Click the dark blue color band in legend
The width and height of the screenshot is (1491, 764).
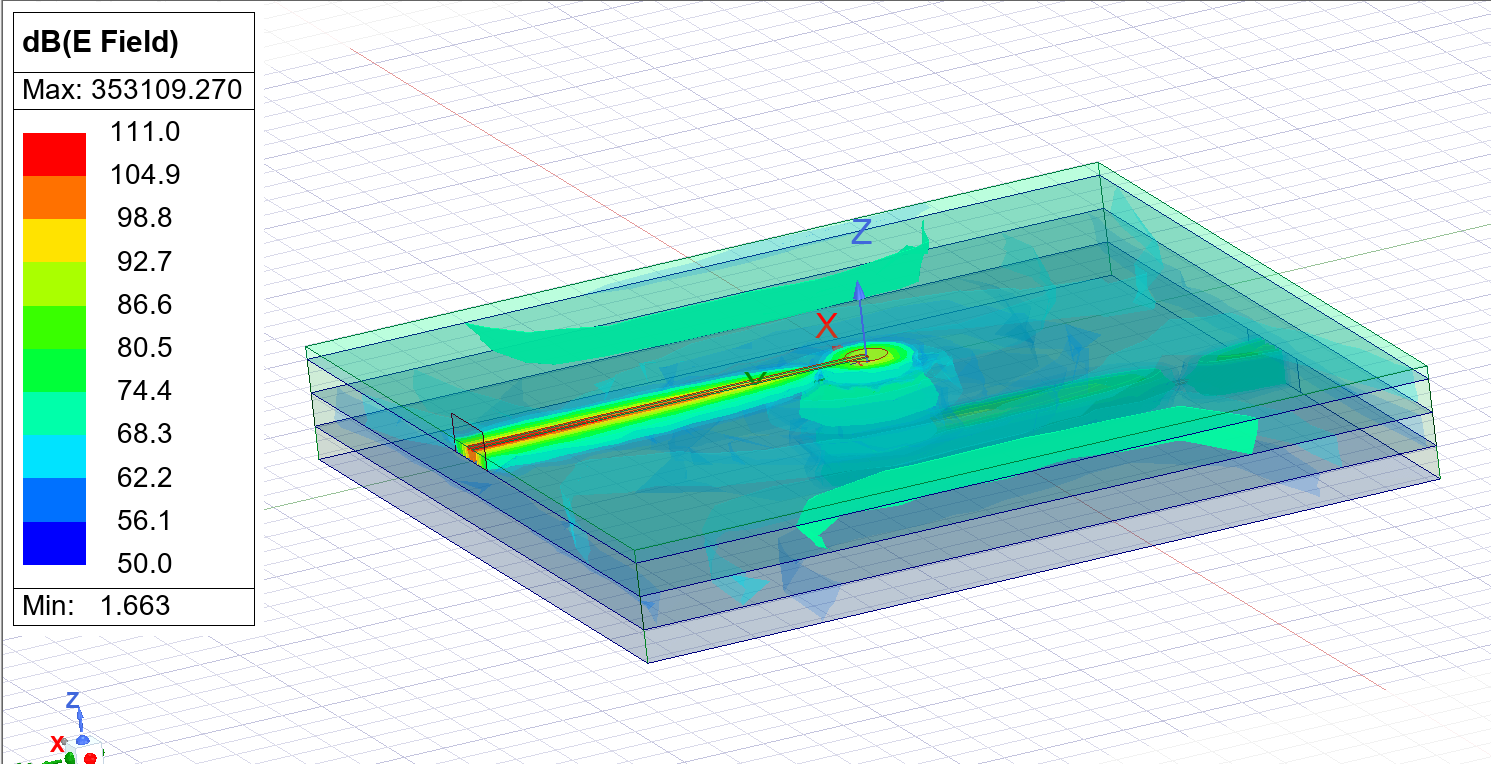55,544
